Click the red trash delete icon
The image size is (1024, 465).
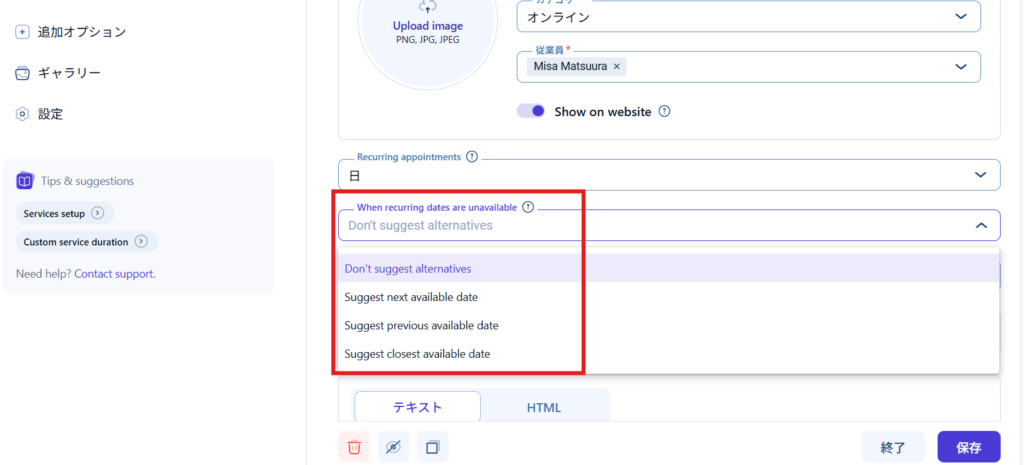(354, 447)
